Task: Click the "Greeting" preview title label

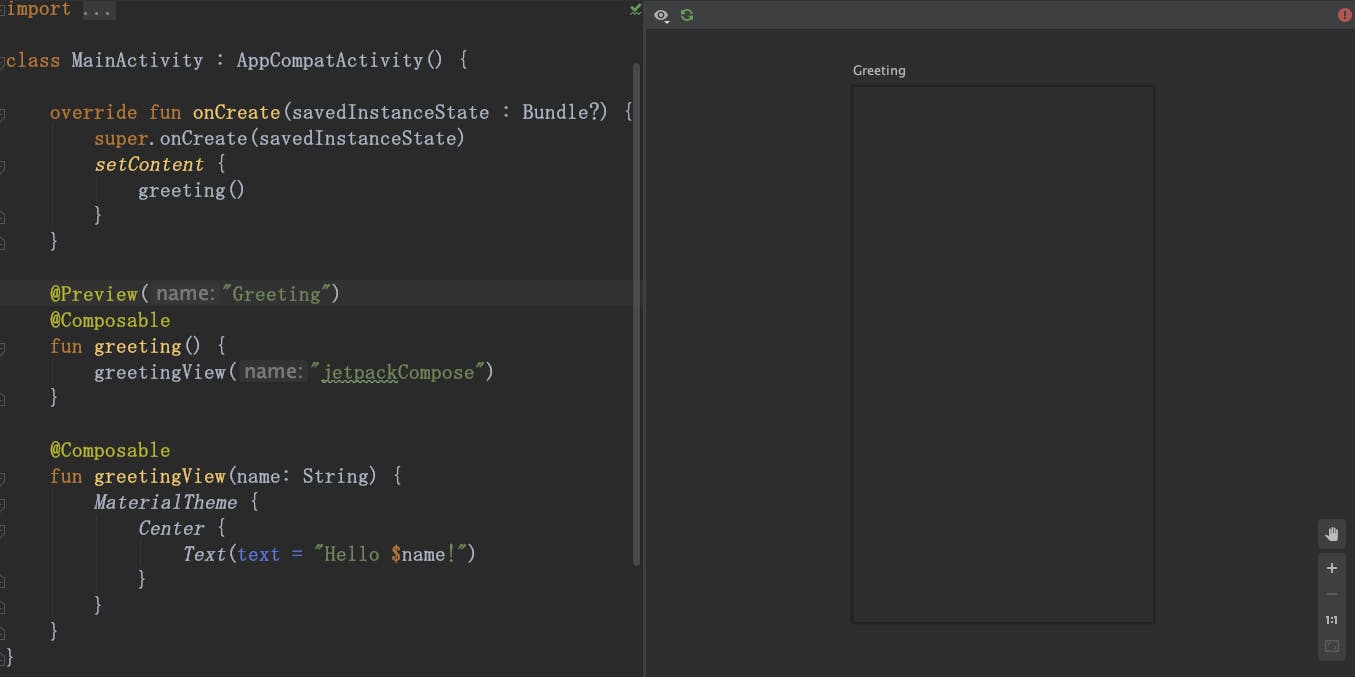Action: (879, 71)
